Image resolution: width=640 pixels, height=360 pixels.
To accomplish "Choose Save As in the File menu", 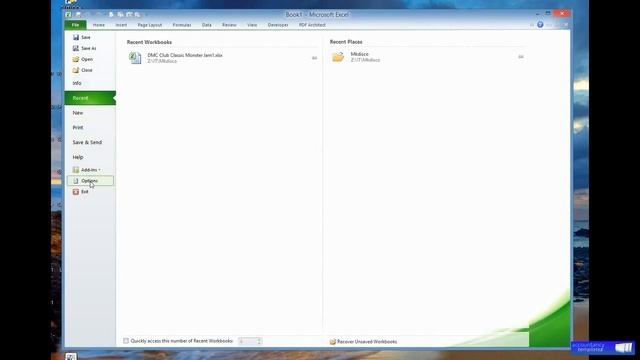I will pos(84,48).
